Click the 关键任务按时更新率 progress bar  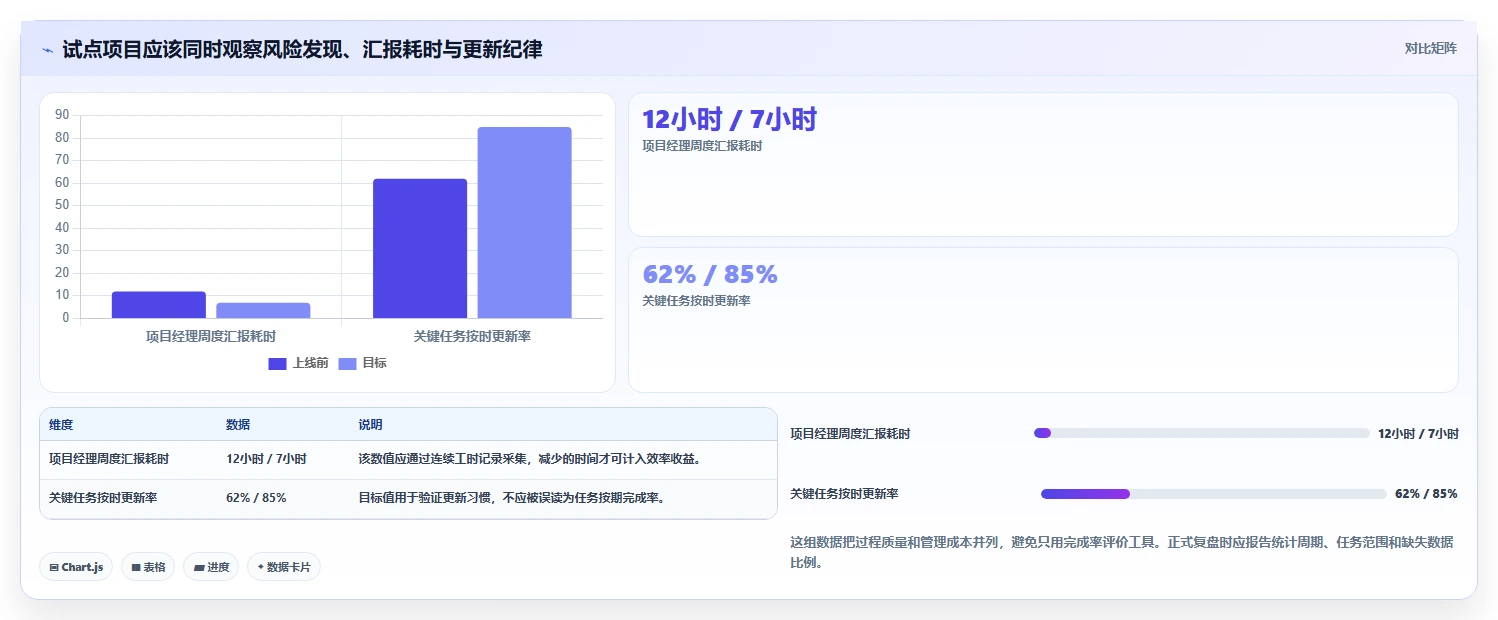1213,494
